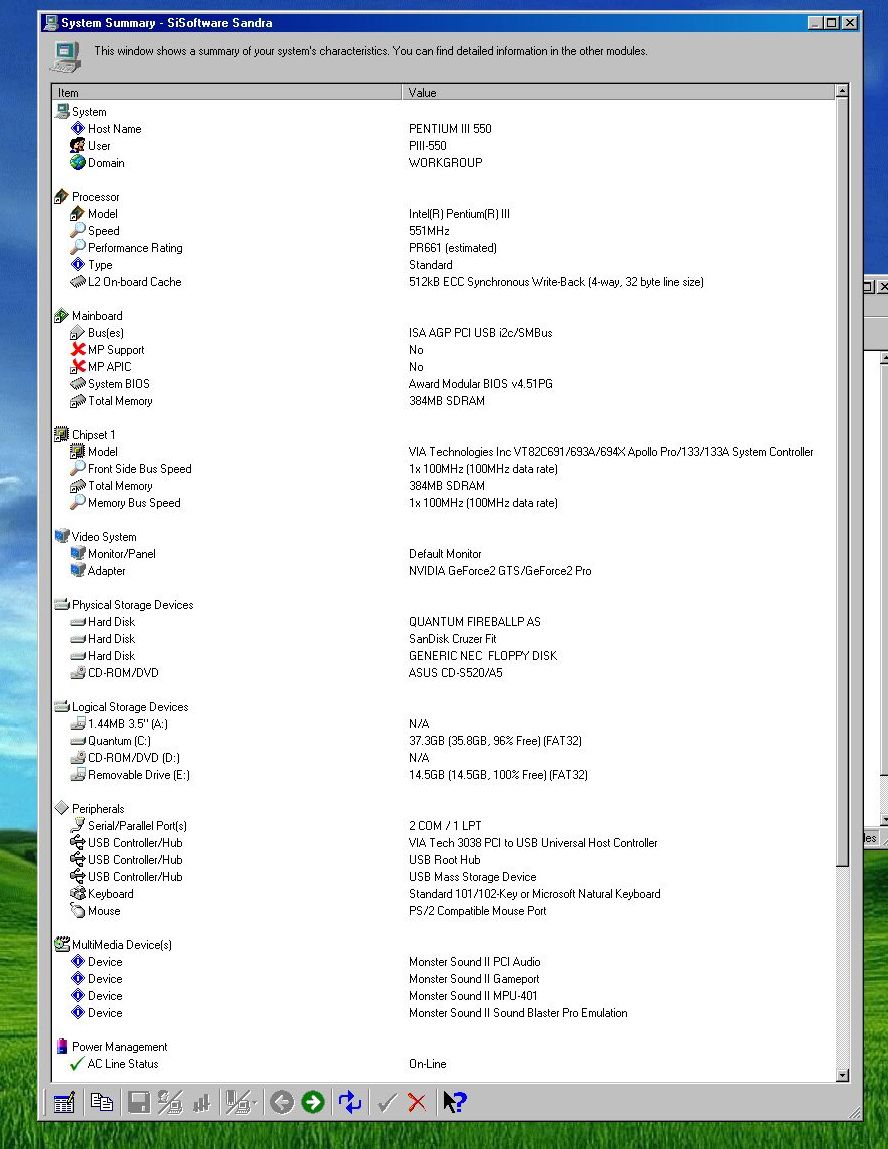Click the Keyboard icon in Peripherals

coord(78,893)
